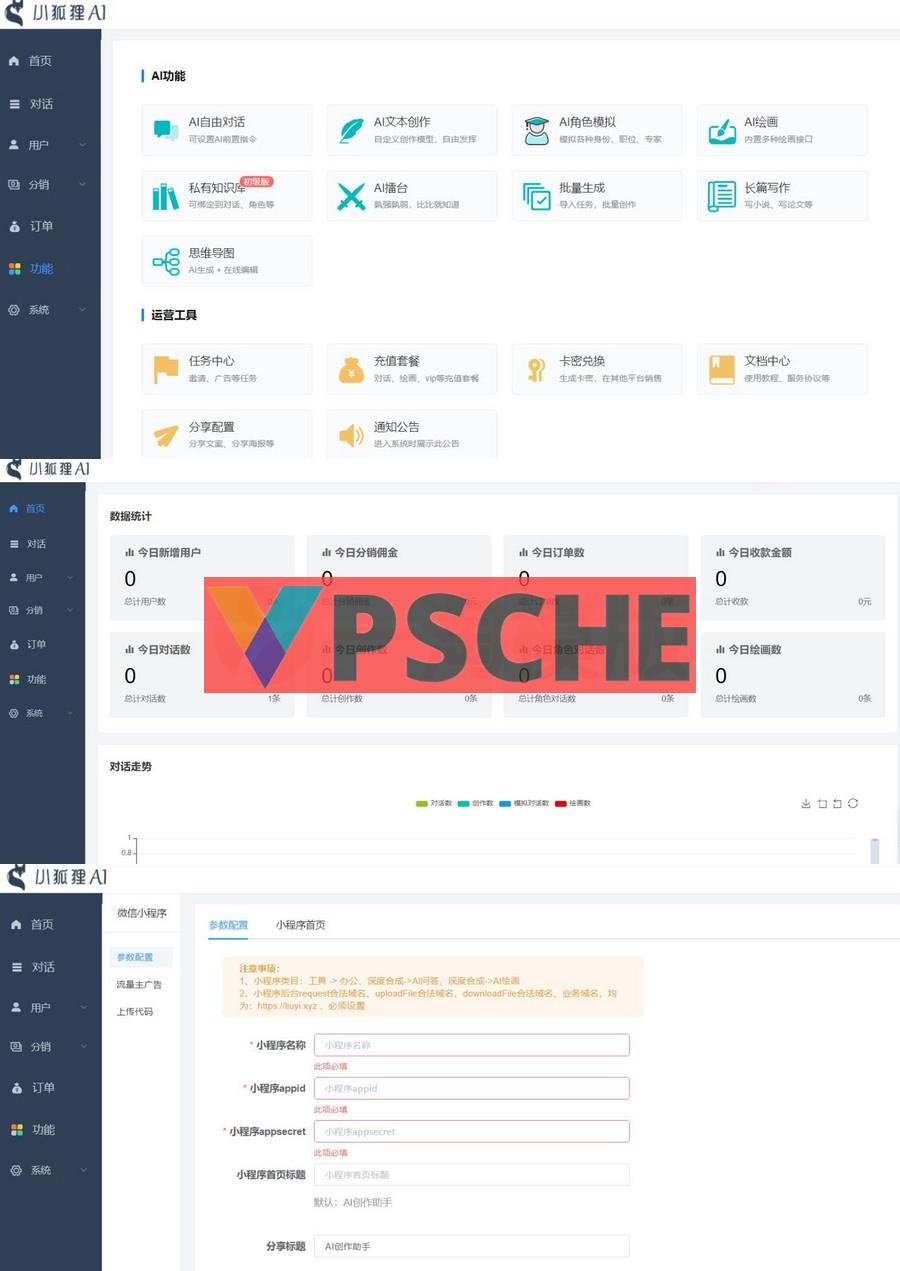Click the chart refresh icon in 对话走势

click(x=853, y=803)
